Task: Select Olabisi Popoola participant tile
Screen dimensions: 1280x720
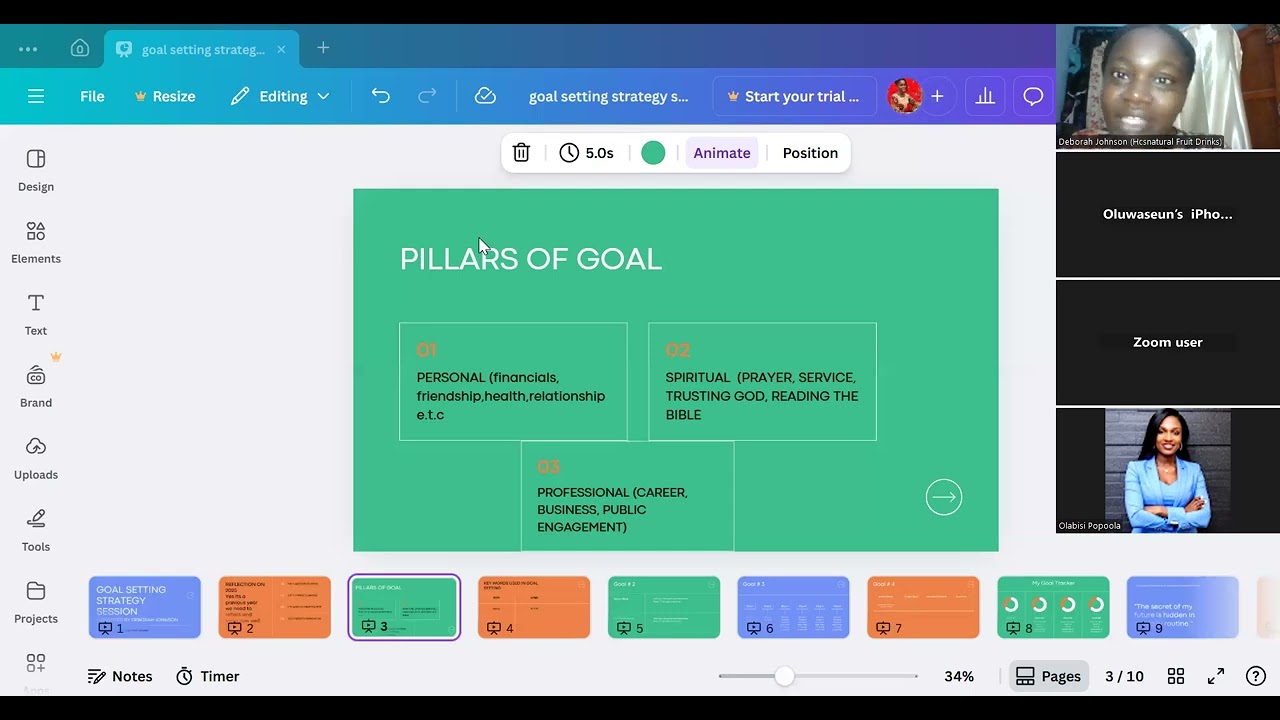Action: (1168, 470)
